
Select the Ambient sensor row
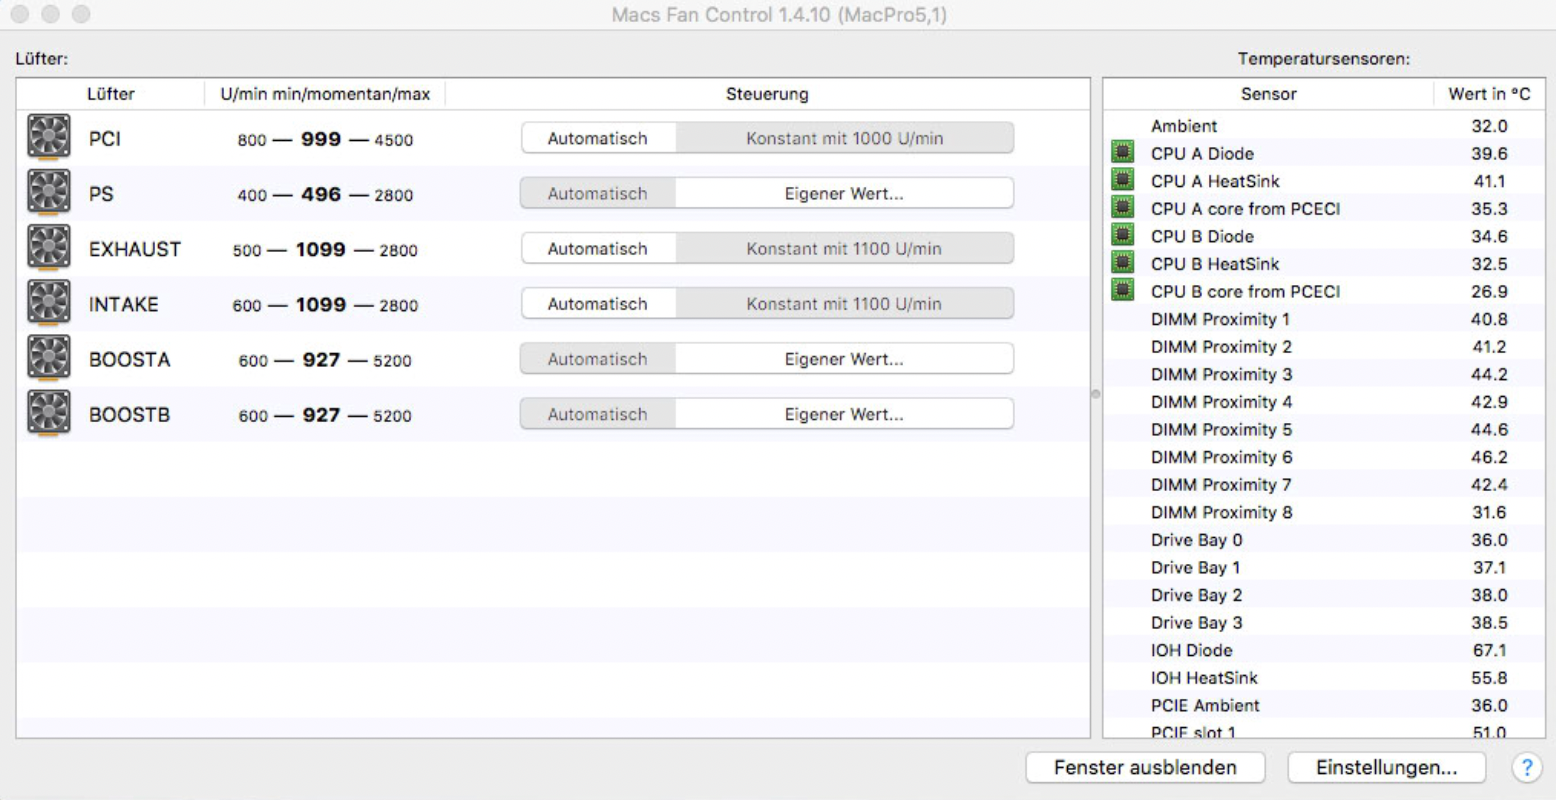(1324, 126)
